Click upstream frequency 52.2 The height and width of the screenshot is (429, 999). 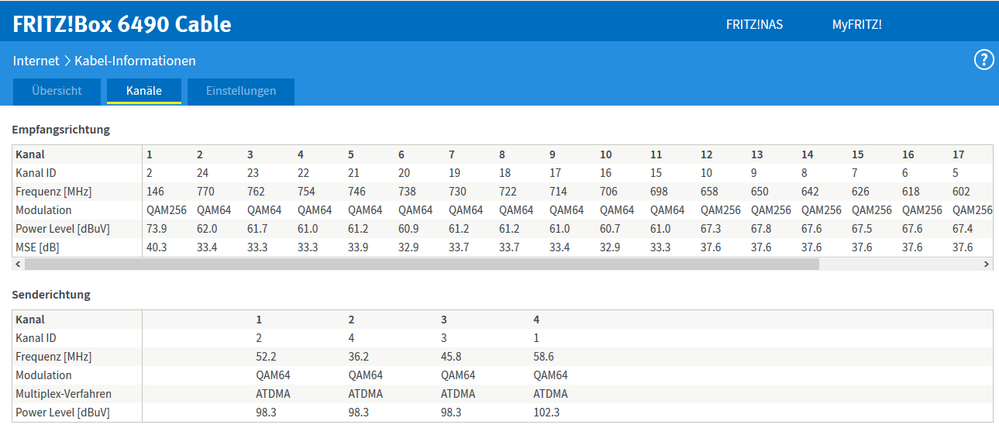point(265,356)
